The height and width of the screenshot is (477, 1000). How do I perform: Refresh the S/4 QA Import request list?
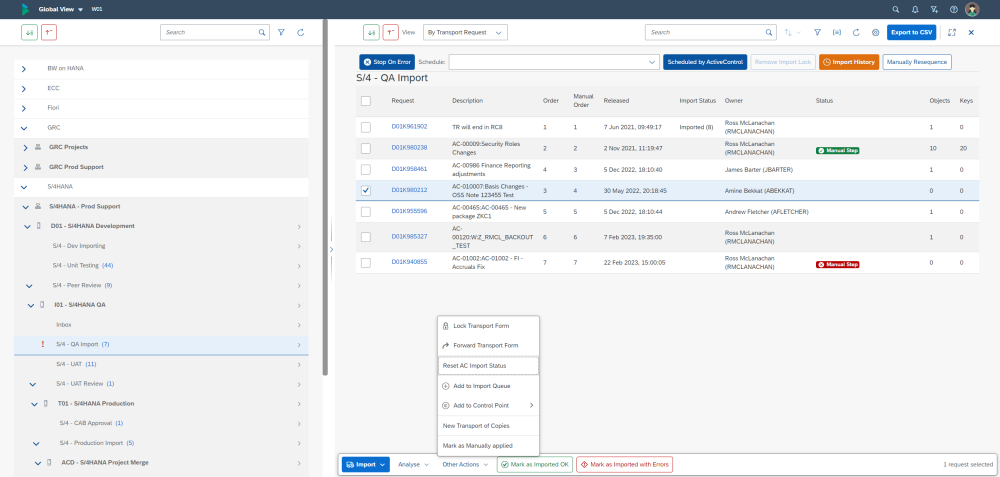(x=856, y=32)
